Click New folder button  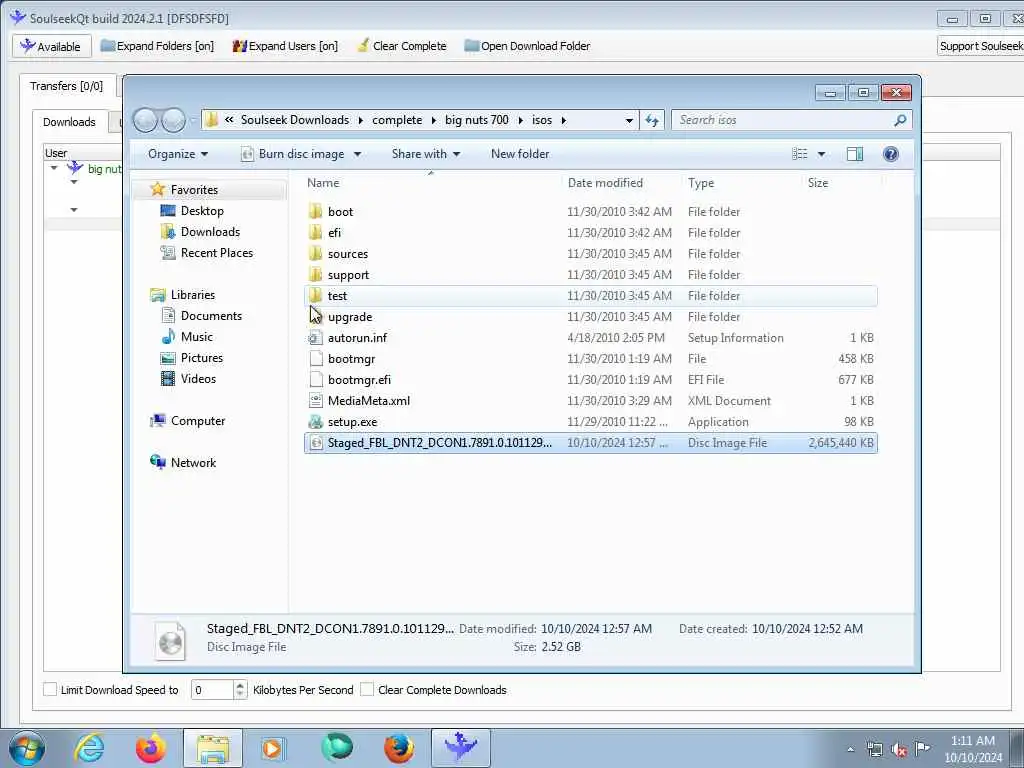[x=520, y=154]
